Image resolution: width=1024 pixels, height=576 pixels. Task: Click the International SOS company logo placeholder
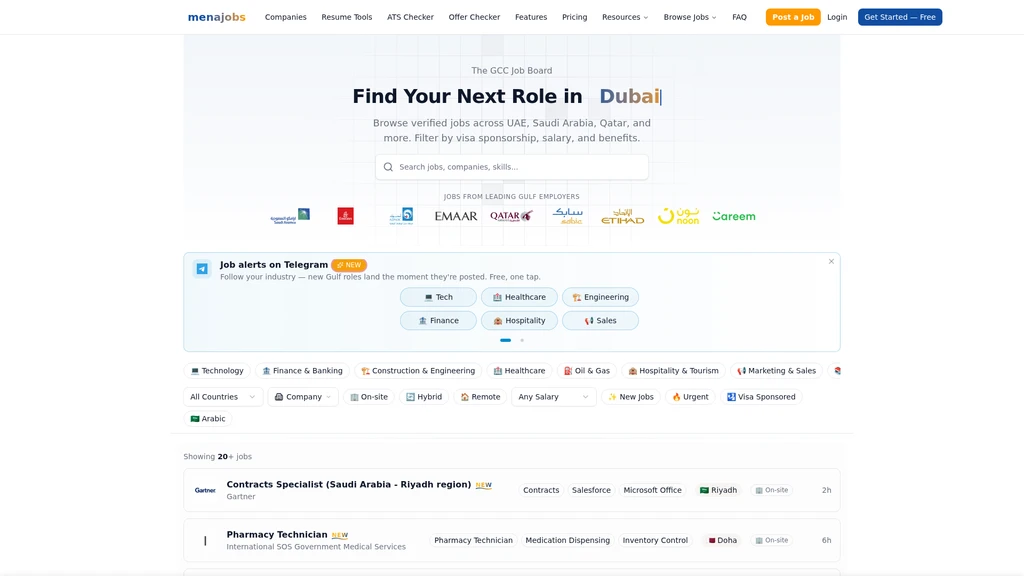tap(205, 540)
